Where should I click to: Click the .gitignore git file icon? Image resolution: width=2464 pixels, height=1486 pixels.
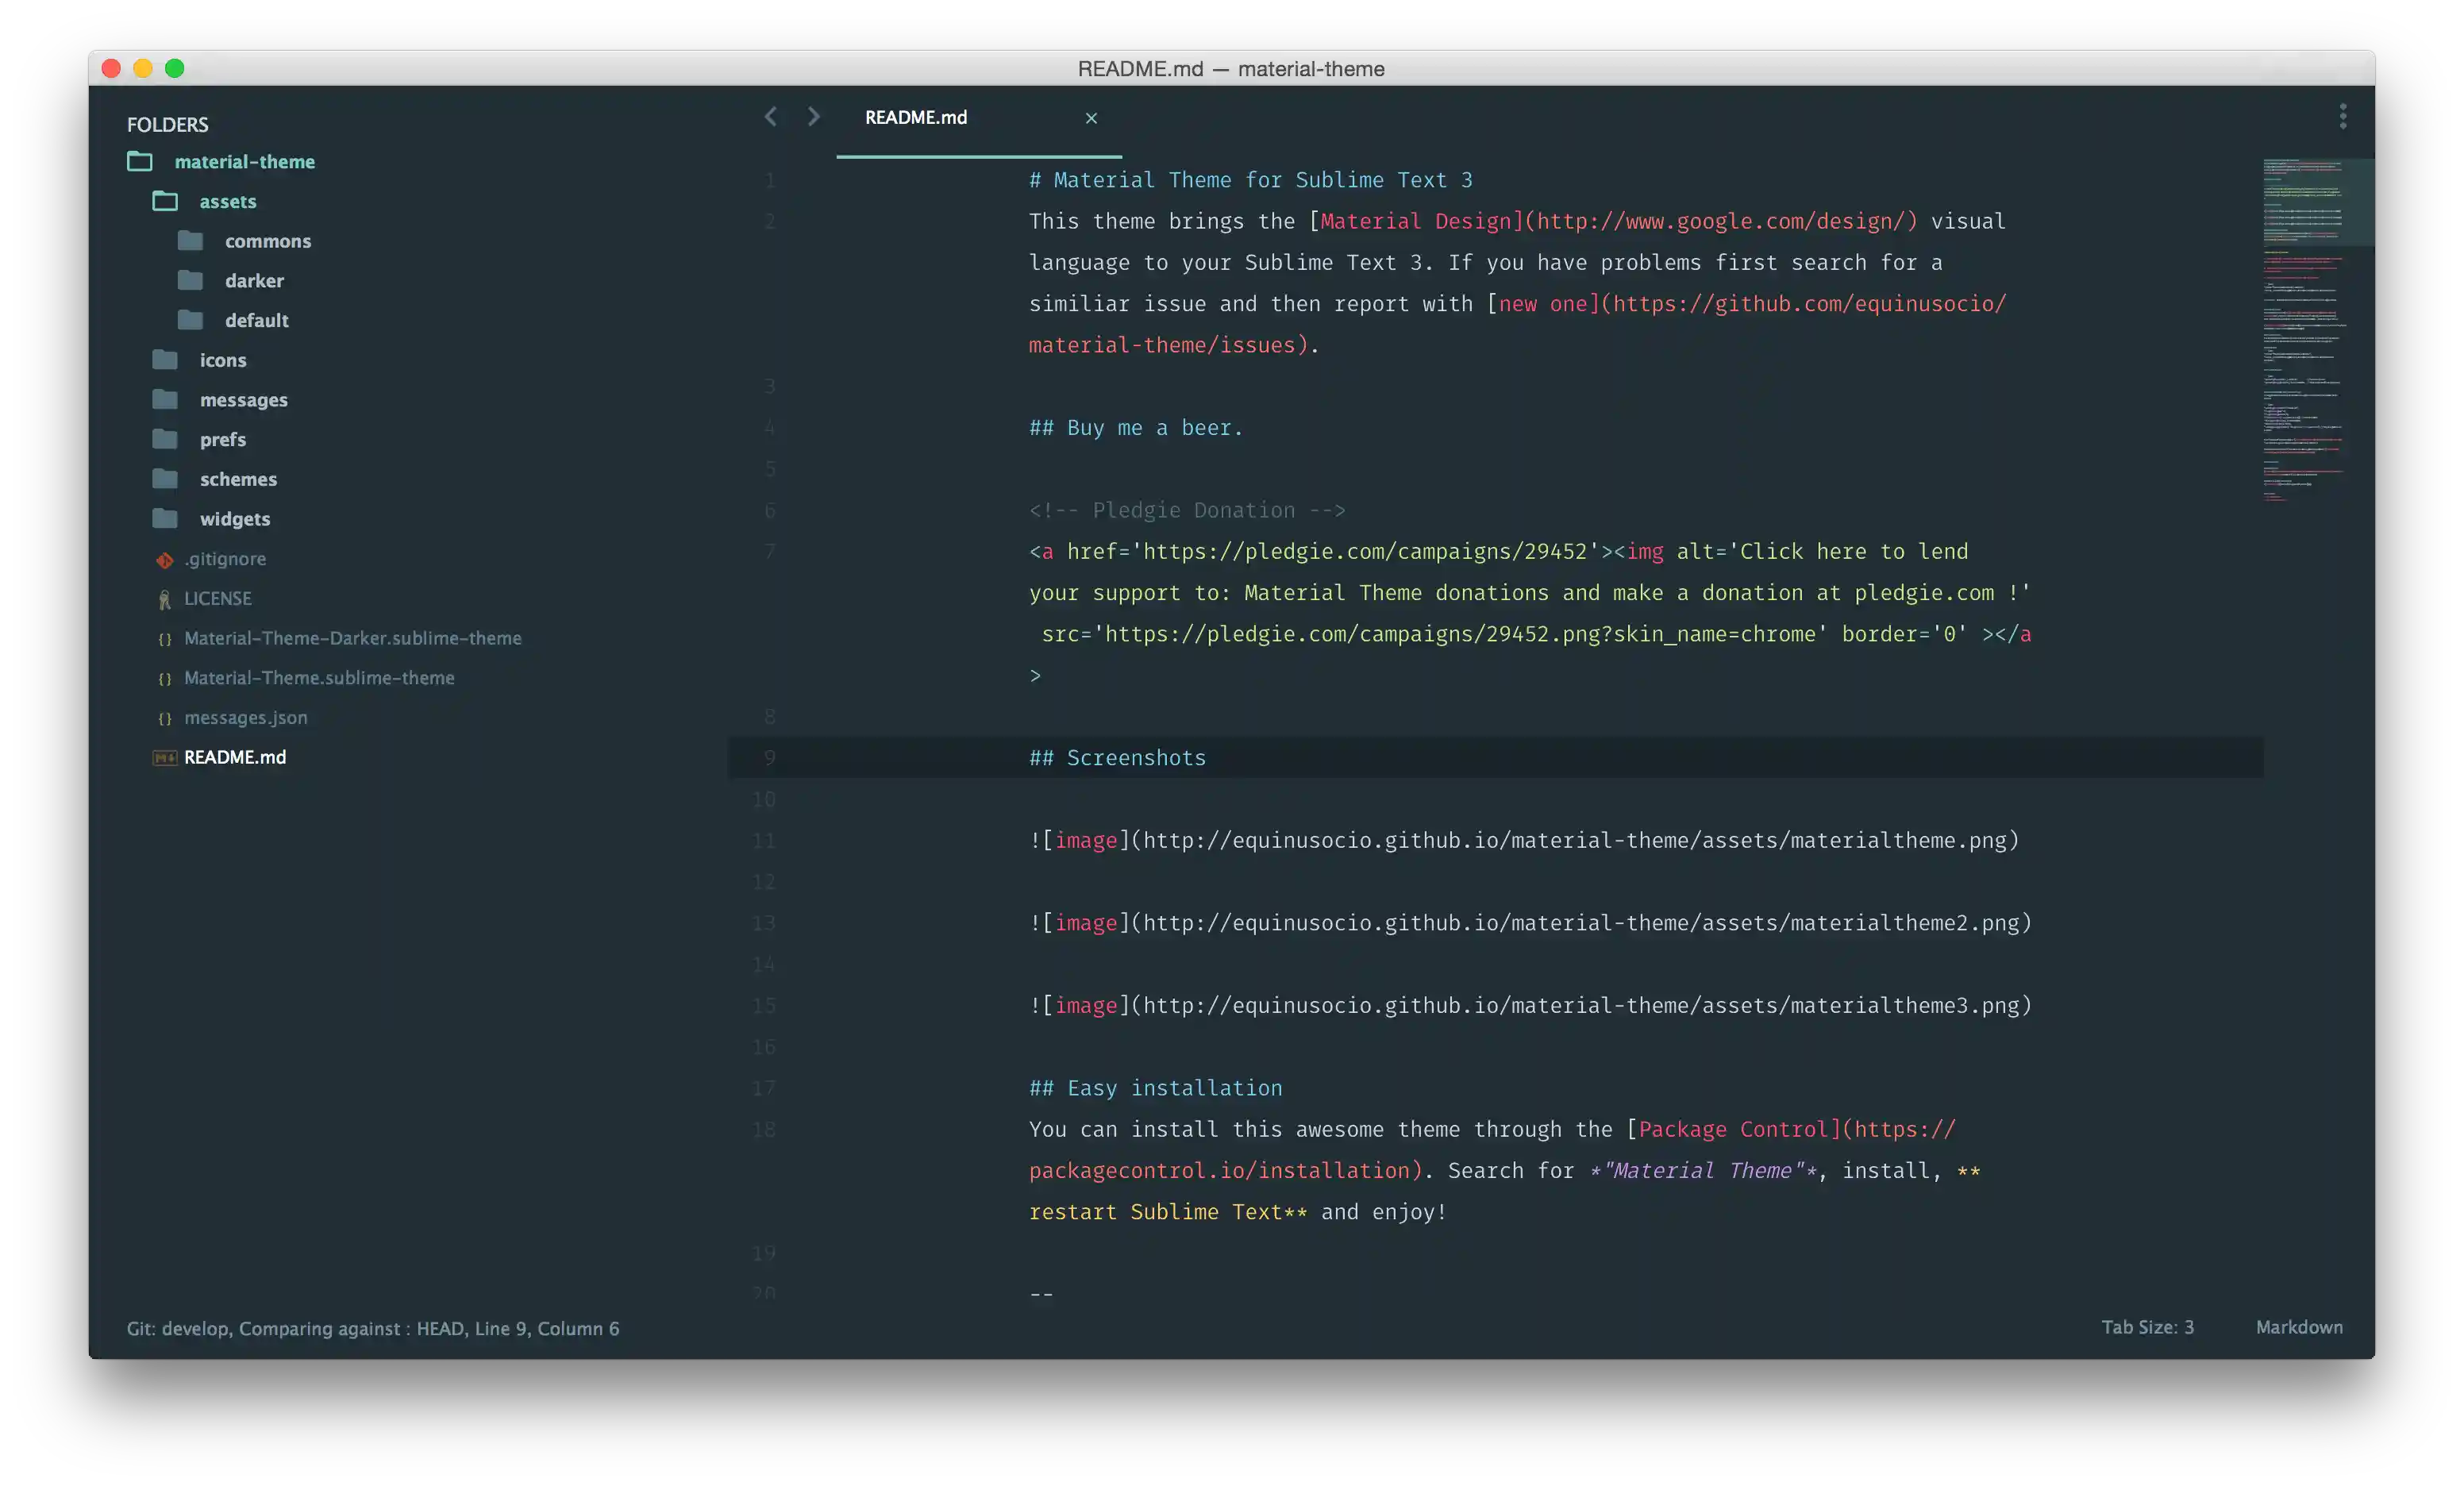click(165, 560)
